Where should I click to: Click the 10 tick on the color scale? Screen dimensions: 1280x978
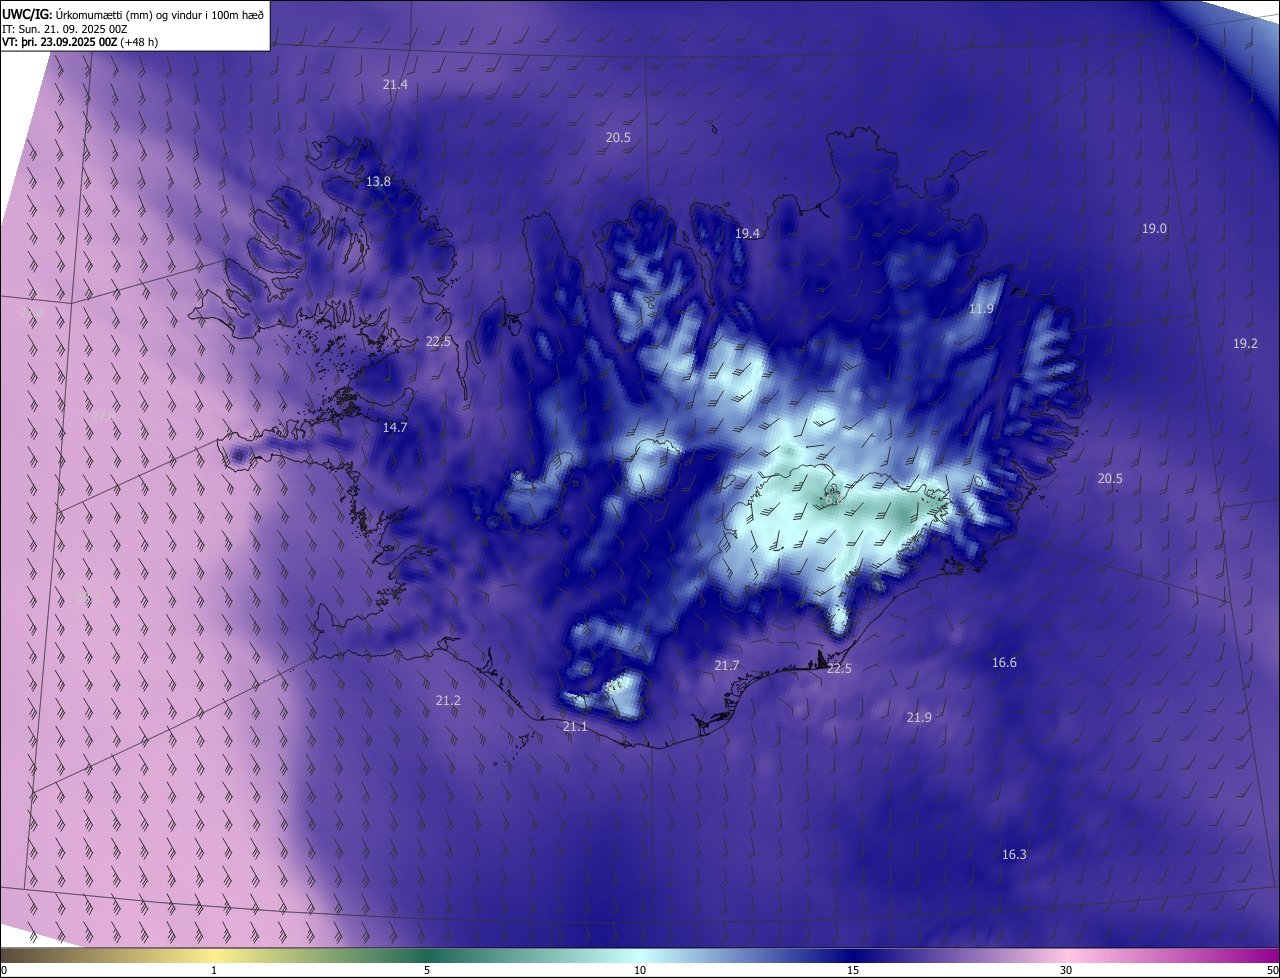640,970
